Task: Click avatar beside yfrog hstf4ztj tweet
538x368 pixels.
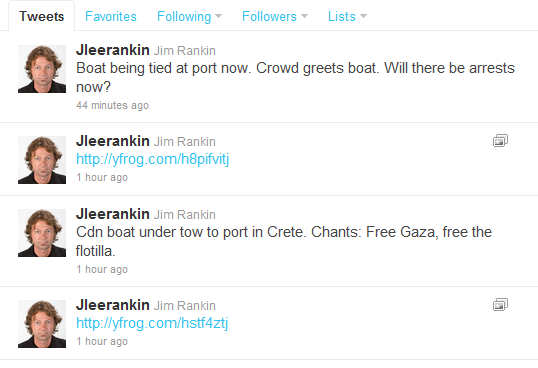Action: [42, 324]
